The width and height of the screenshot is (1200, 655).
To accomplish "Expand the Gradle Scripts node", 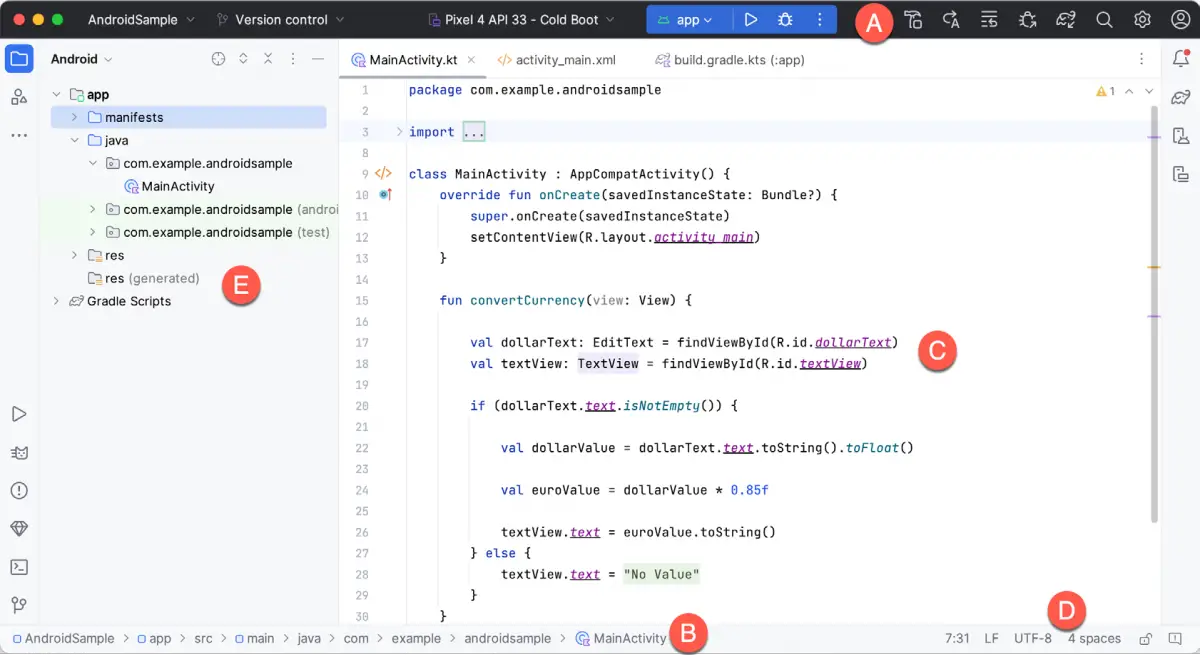I will click(56, 301).
